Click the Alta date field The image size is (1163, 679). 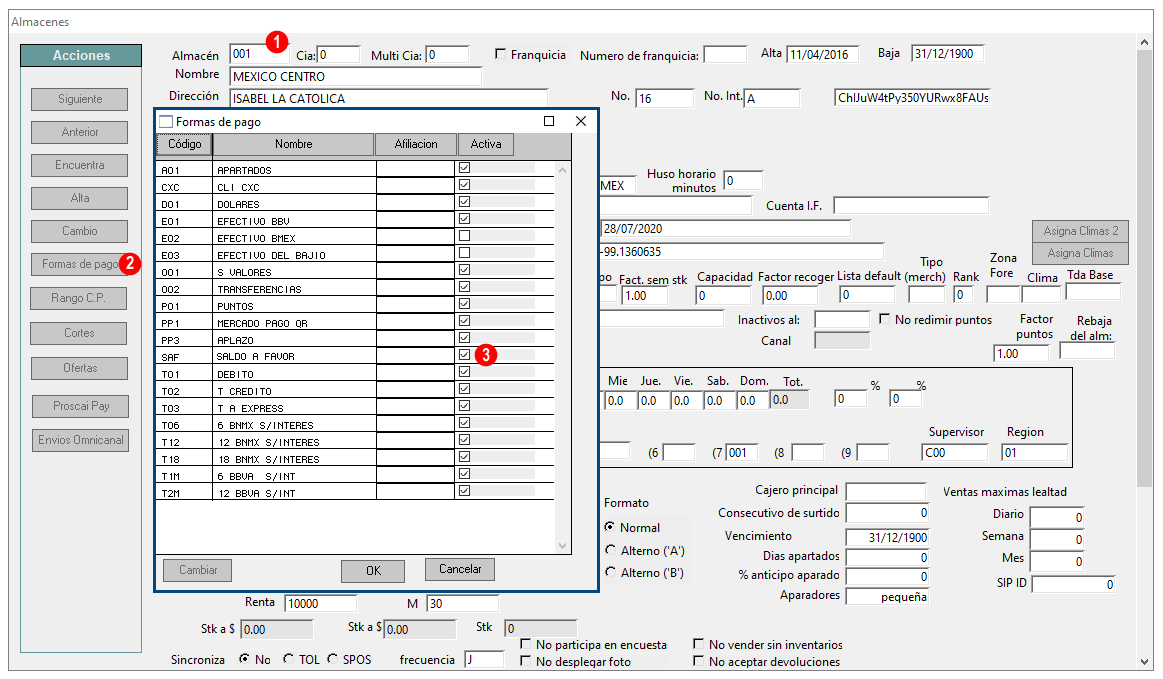point(823,54)
